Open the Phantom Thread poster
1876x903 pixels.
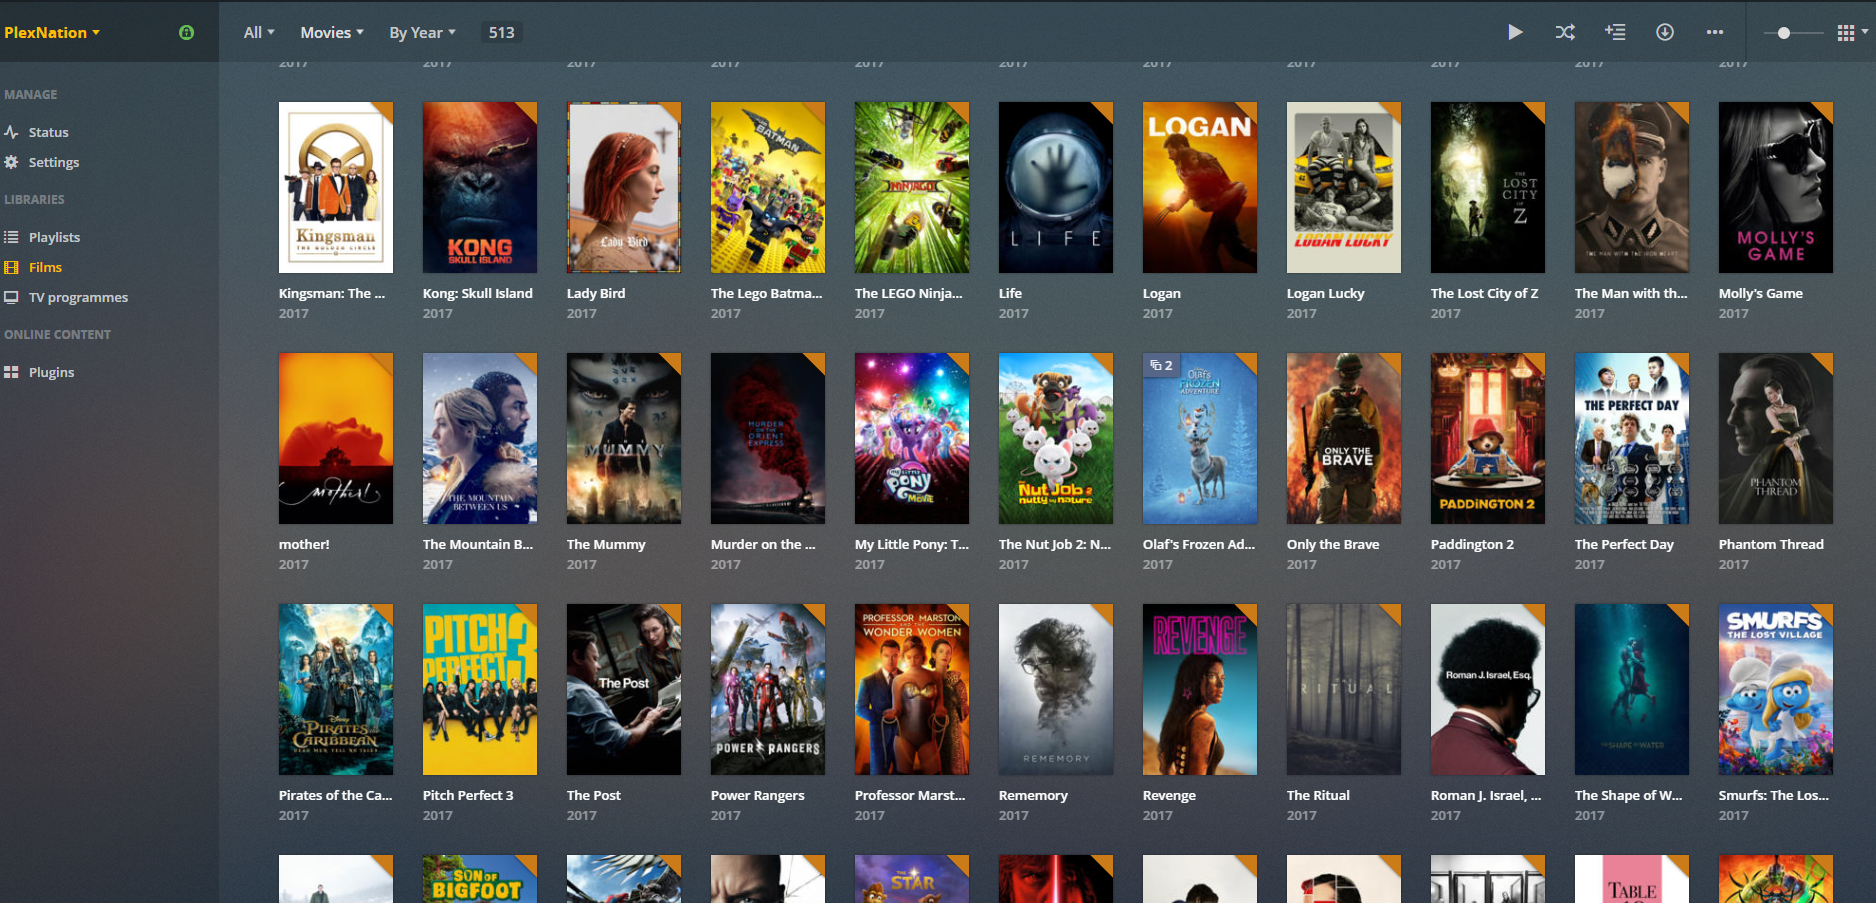[x=1776, y=438]
